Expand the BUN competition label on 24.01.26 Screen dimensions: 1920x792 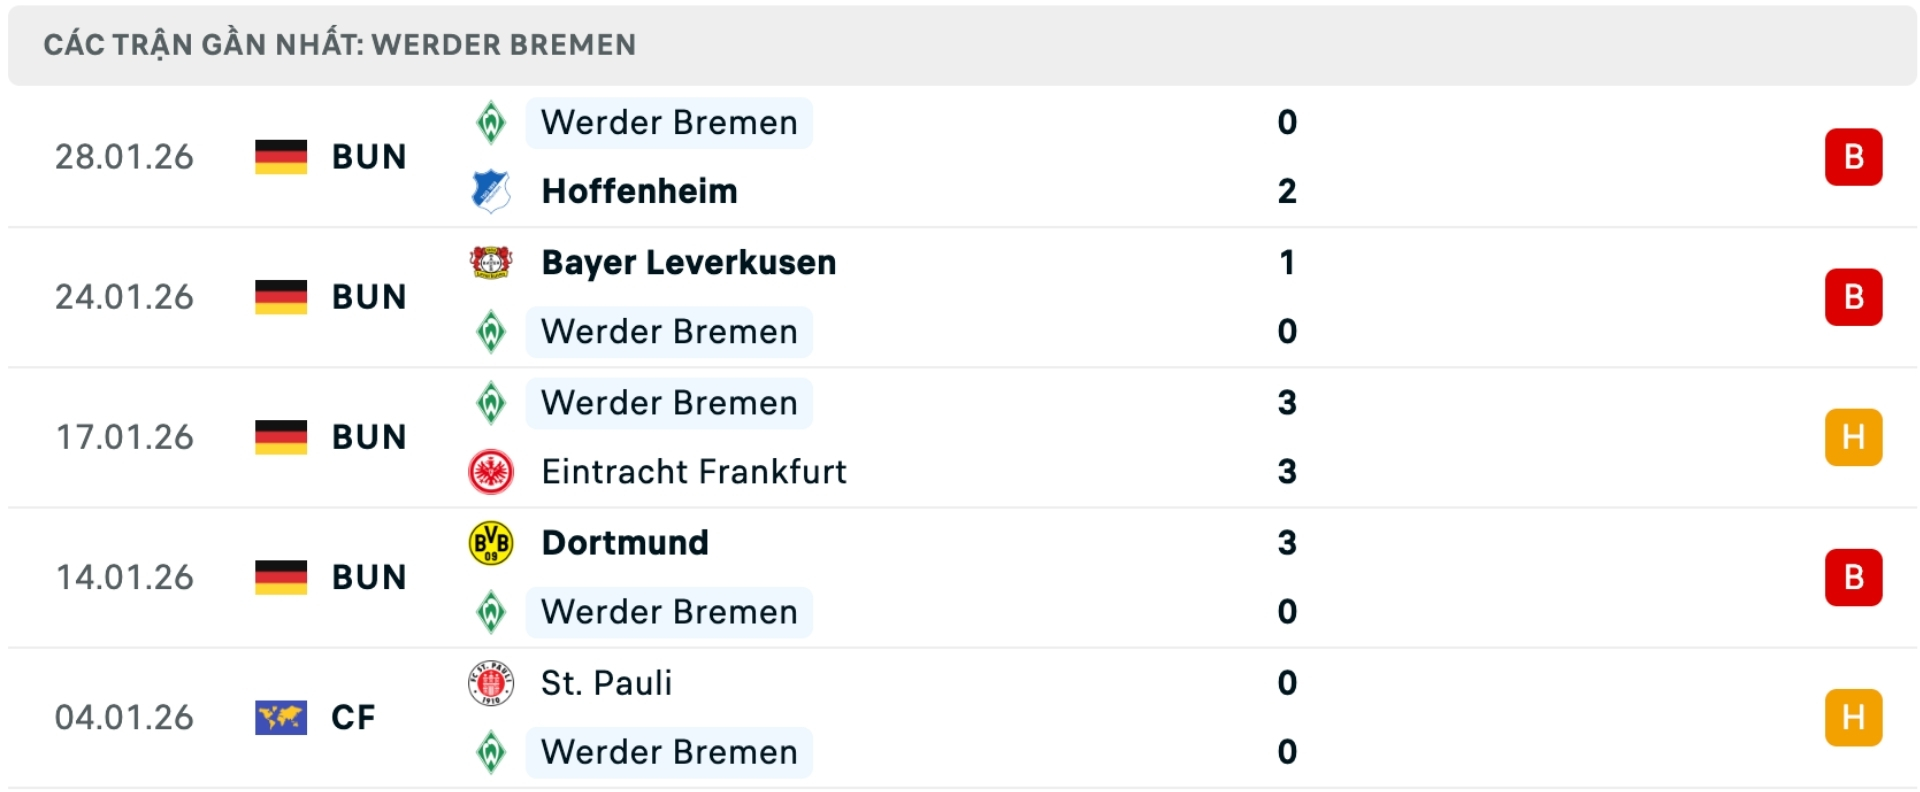pos(368,297)
